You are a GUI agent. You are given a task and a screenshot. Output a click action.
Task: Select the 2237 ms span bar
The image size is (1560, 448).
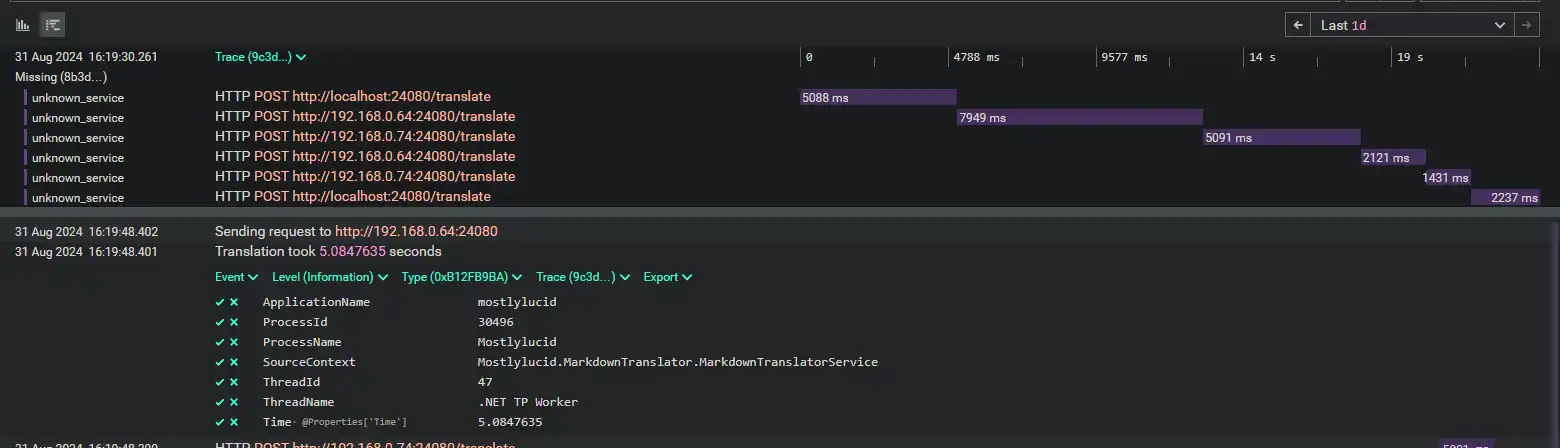pos(1506,197)
